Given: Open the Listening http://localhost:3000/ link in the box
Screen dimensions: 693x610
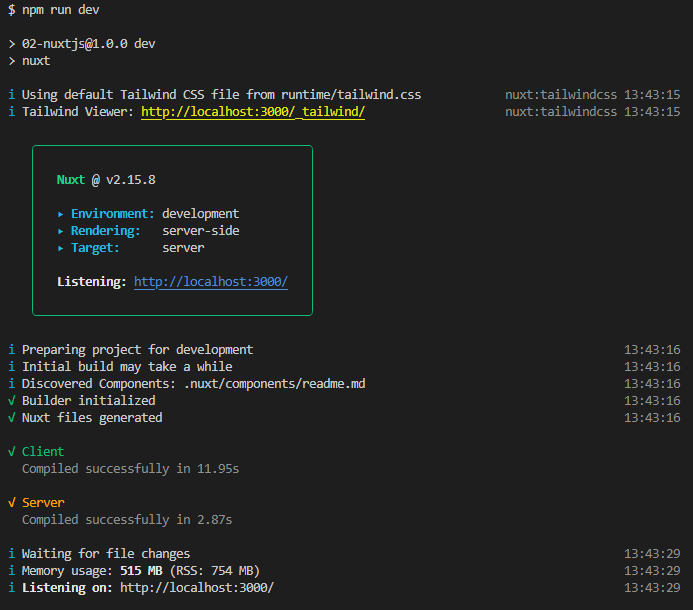Looking at the screenshot, I should 211,282.
